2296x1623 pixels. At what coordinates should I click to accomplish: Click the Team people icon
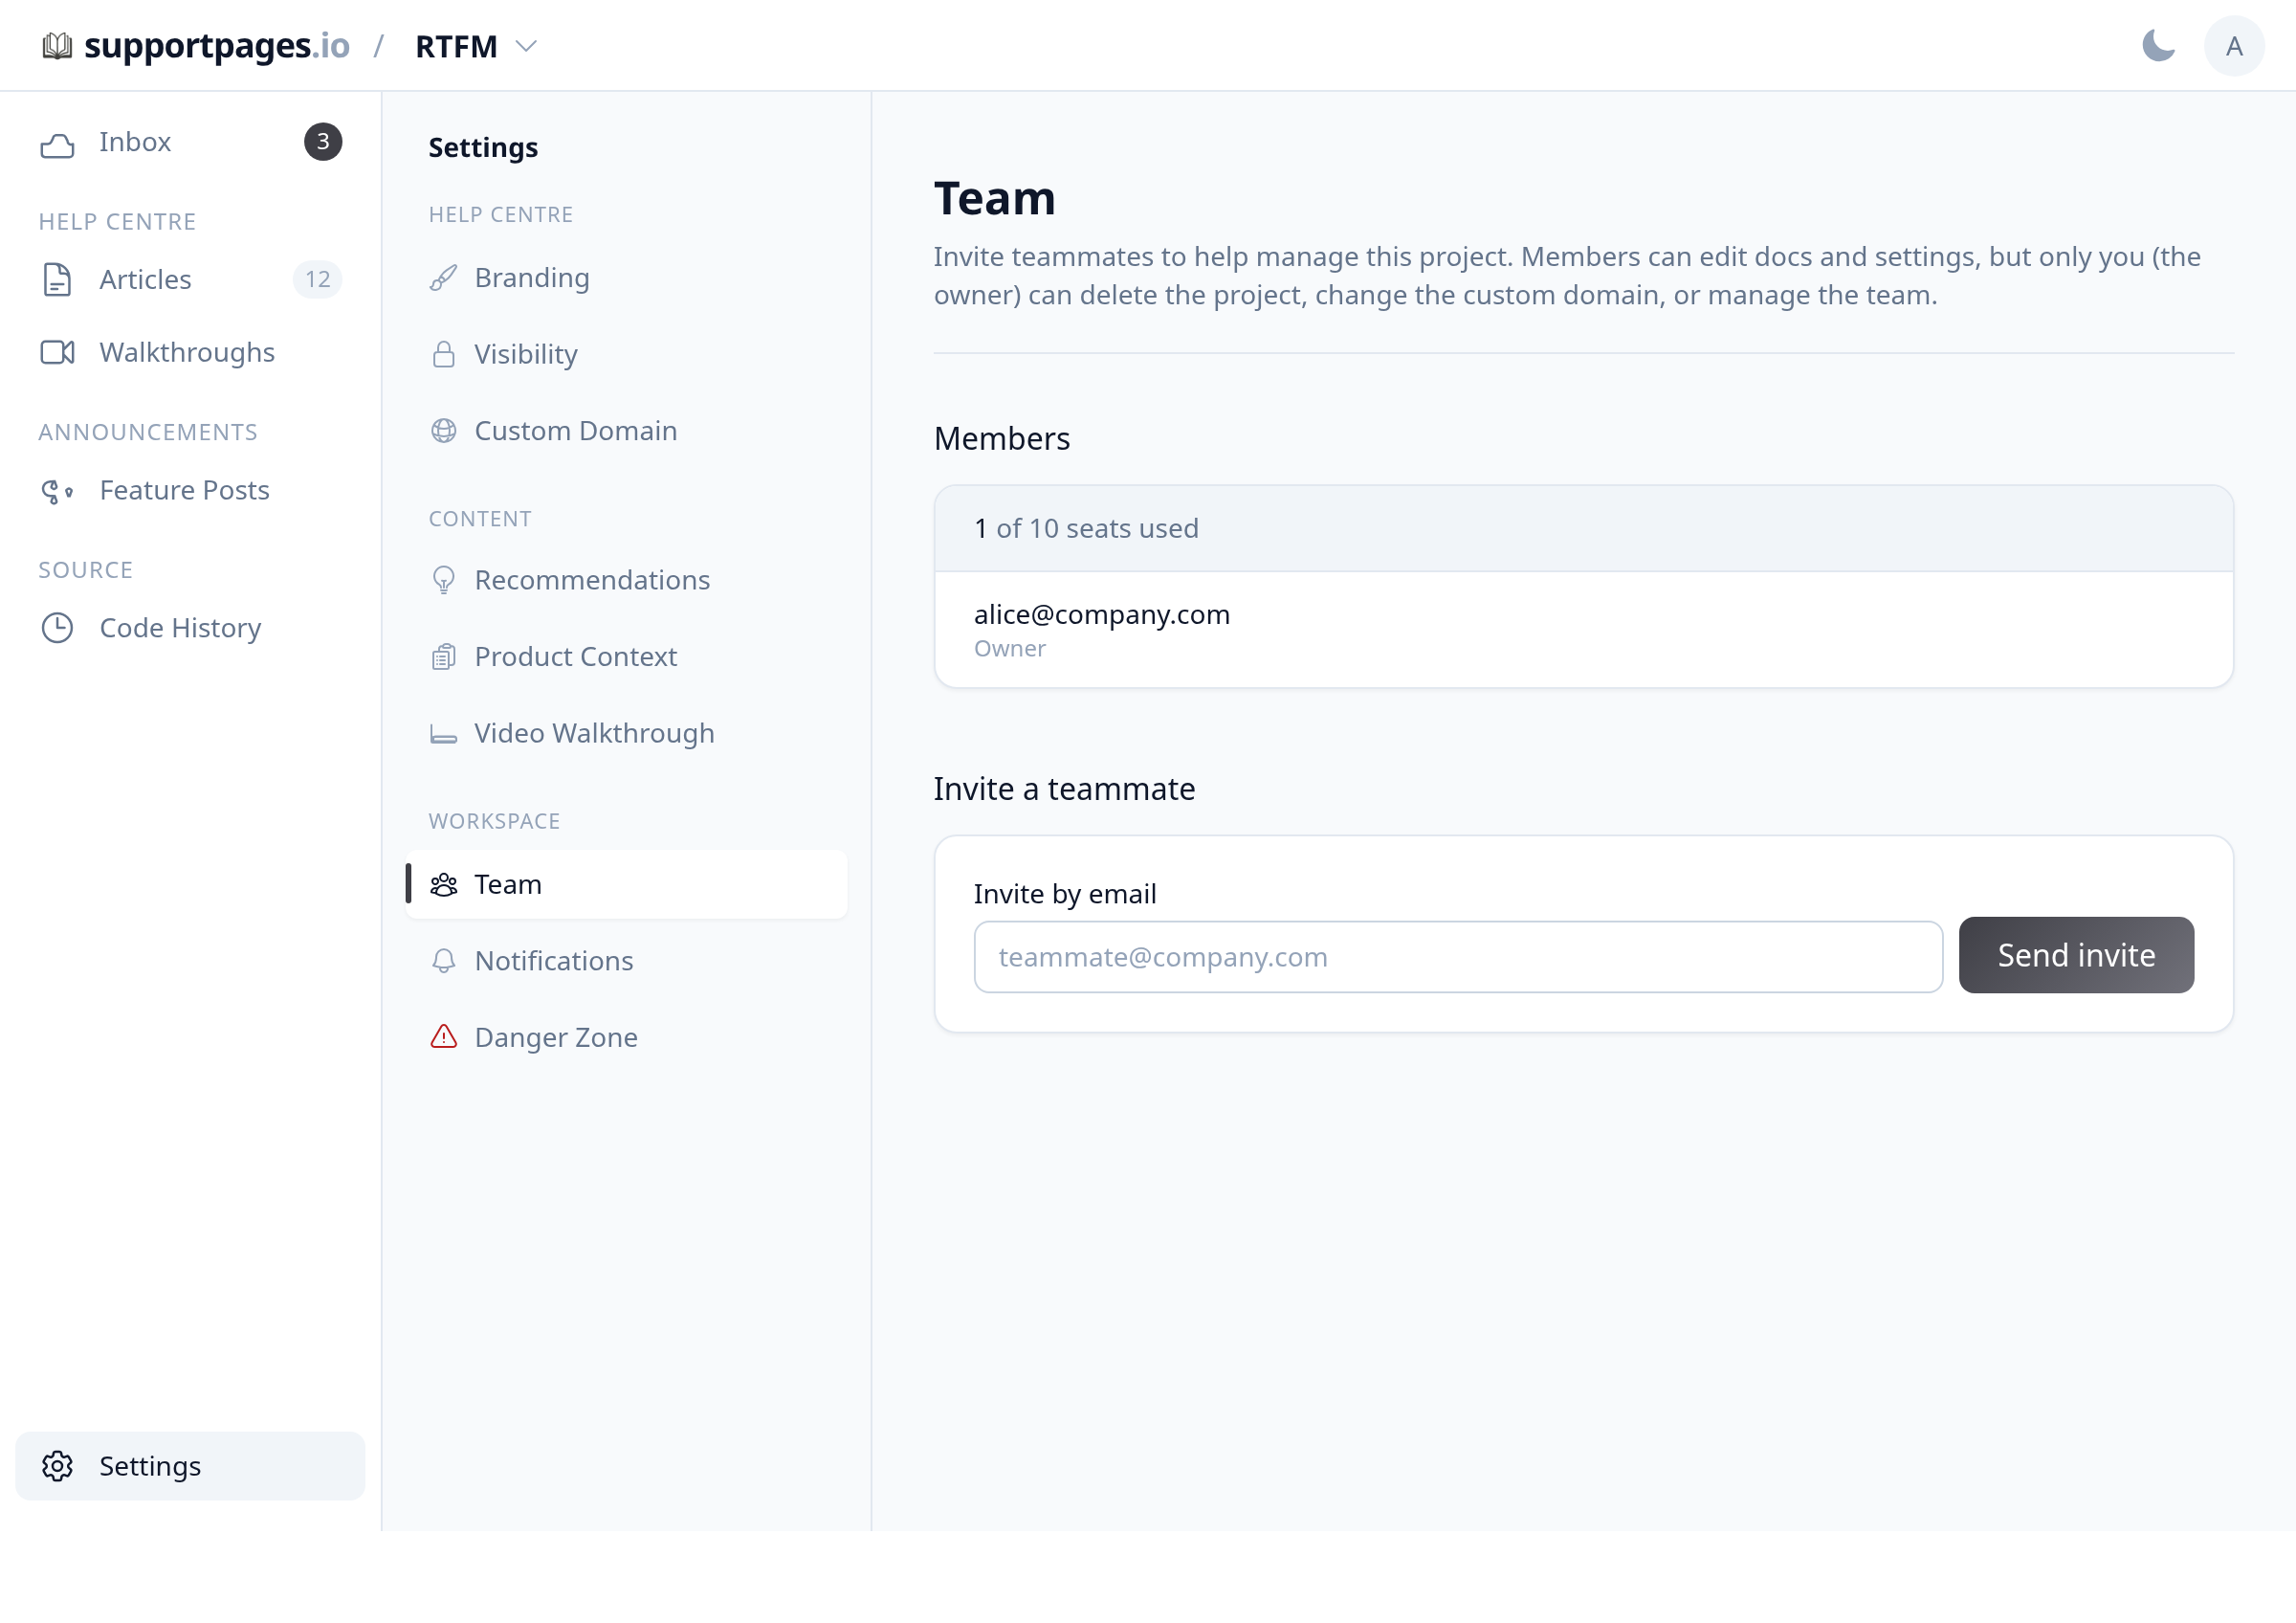click(444, 885)
